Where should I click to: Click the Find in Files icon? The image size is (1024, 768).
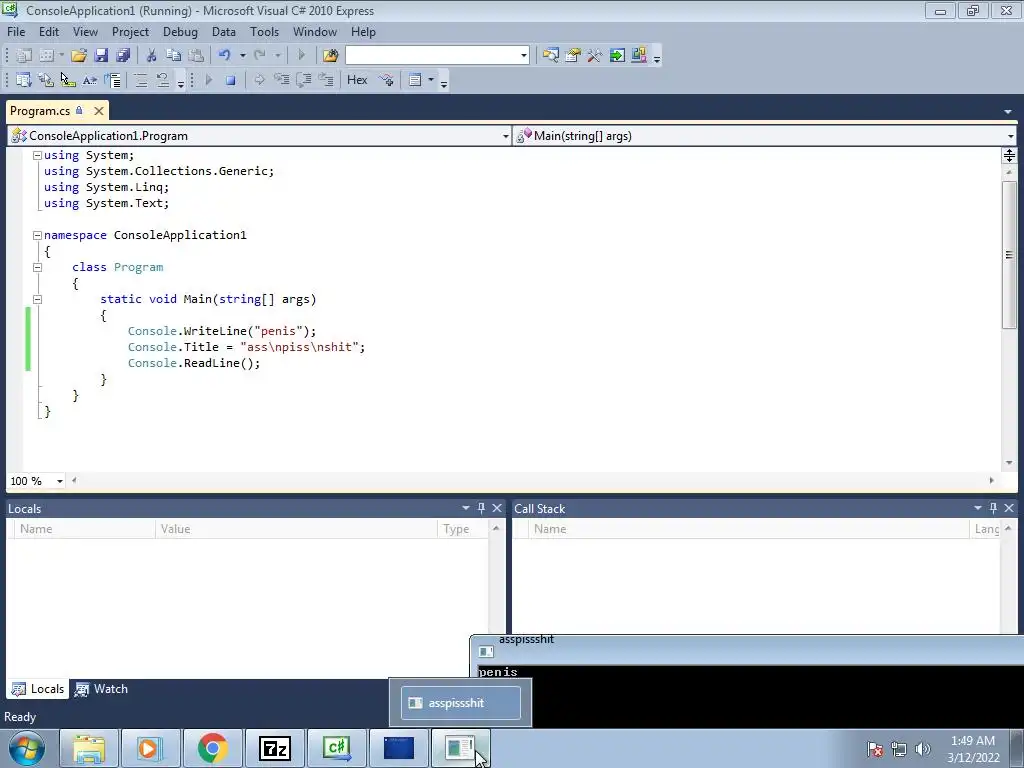(x=330, y=56)
